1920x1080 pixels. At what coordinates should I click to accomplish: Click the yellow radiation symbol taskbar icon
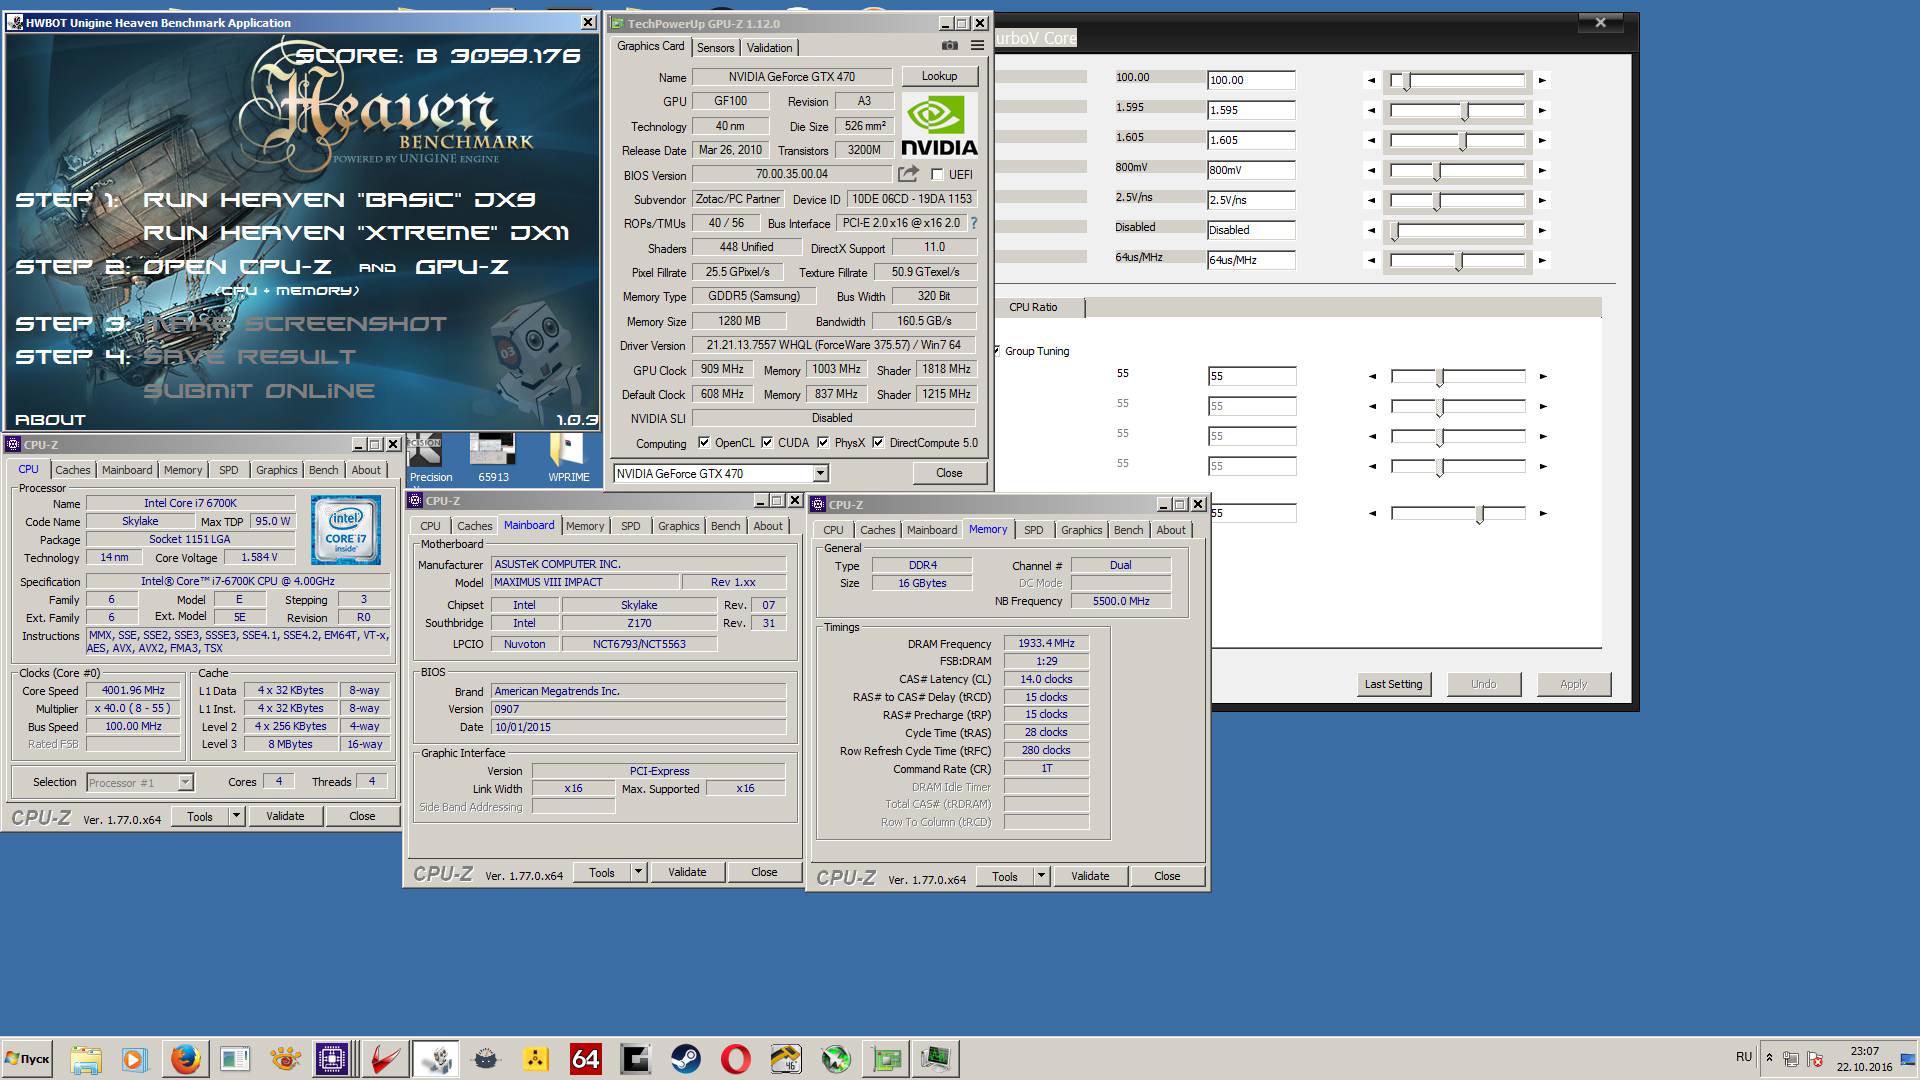pos(535,1059)
